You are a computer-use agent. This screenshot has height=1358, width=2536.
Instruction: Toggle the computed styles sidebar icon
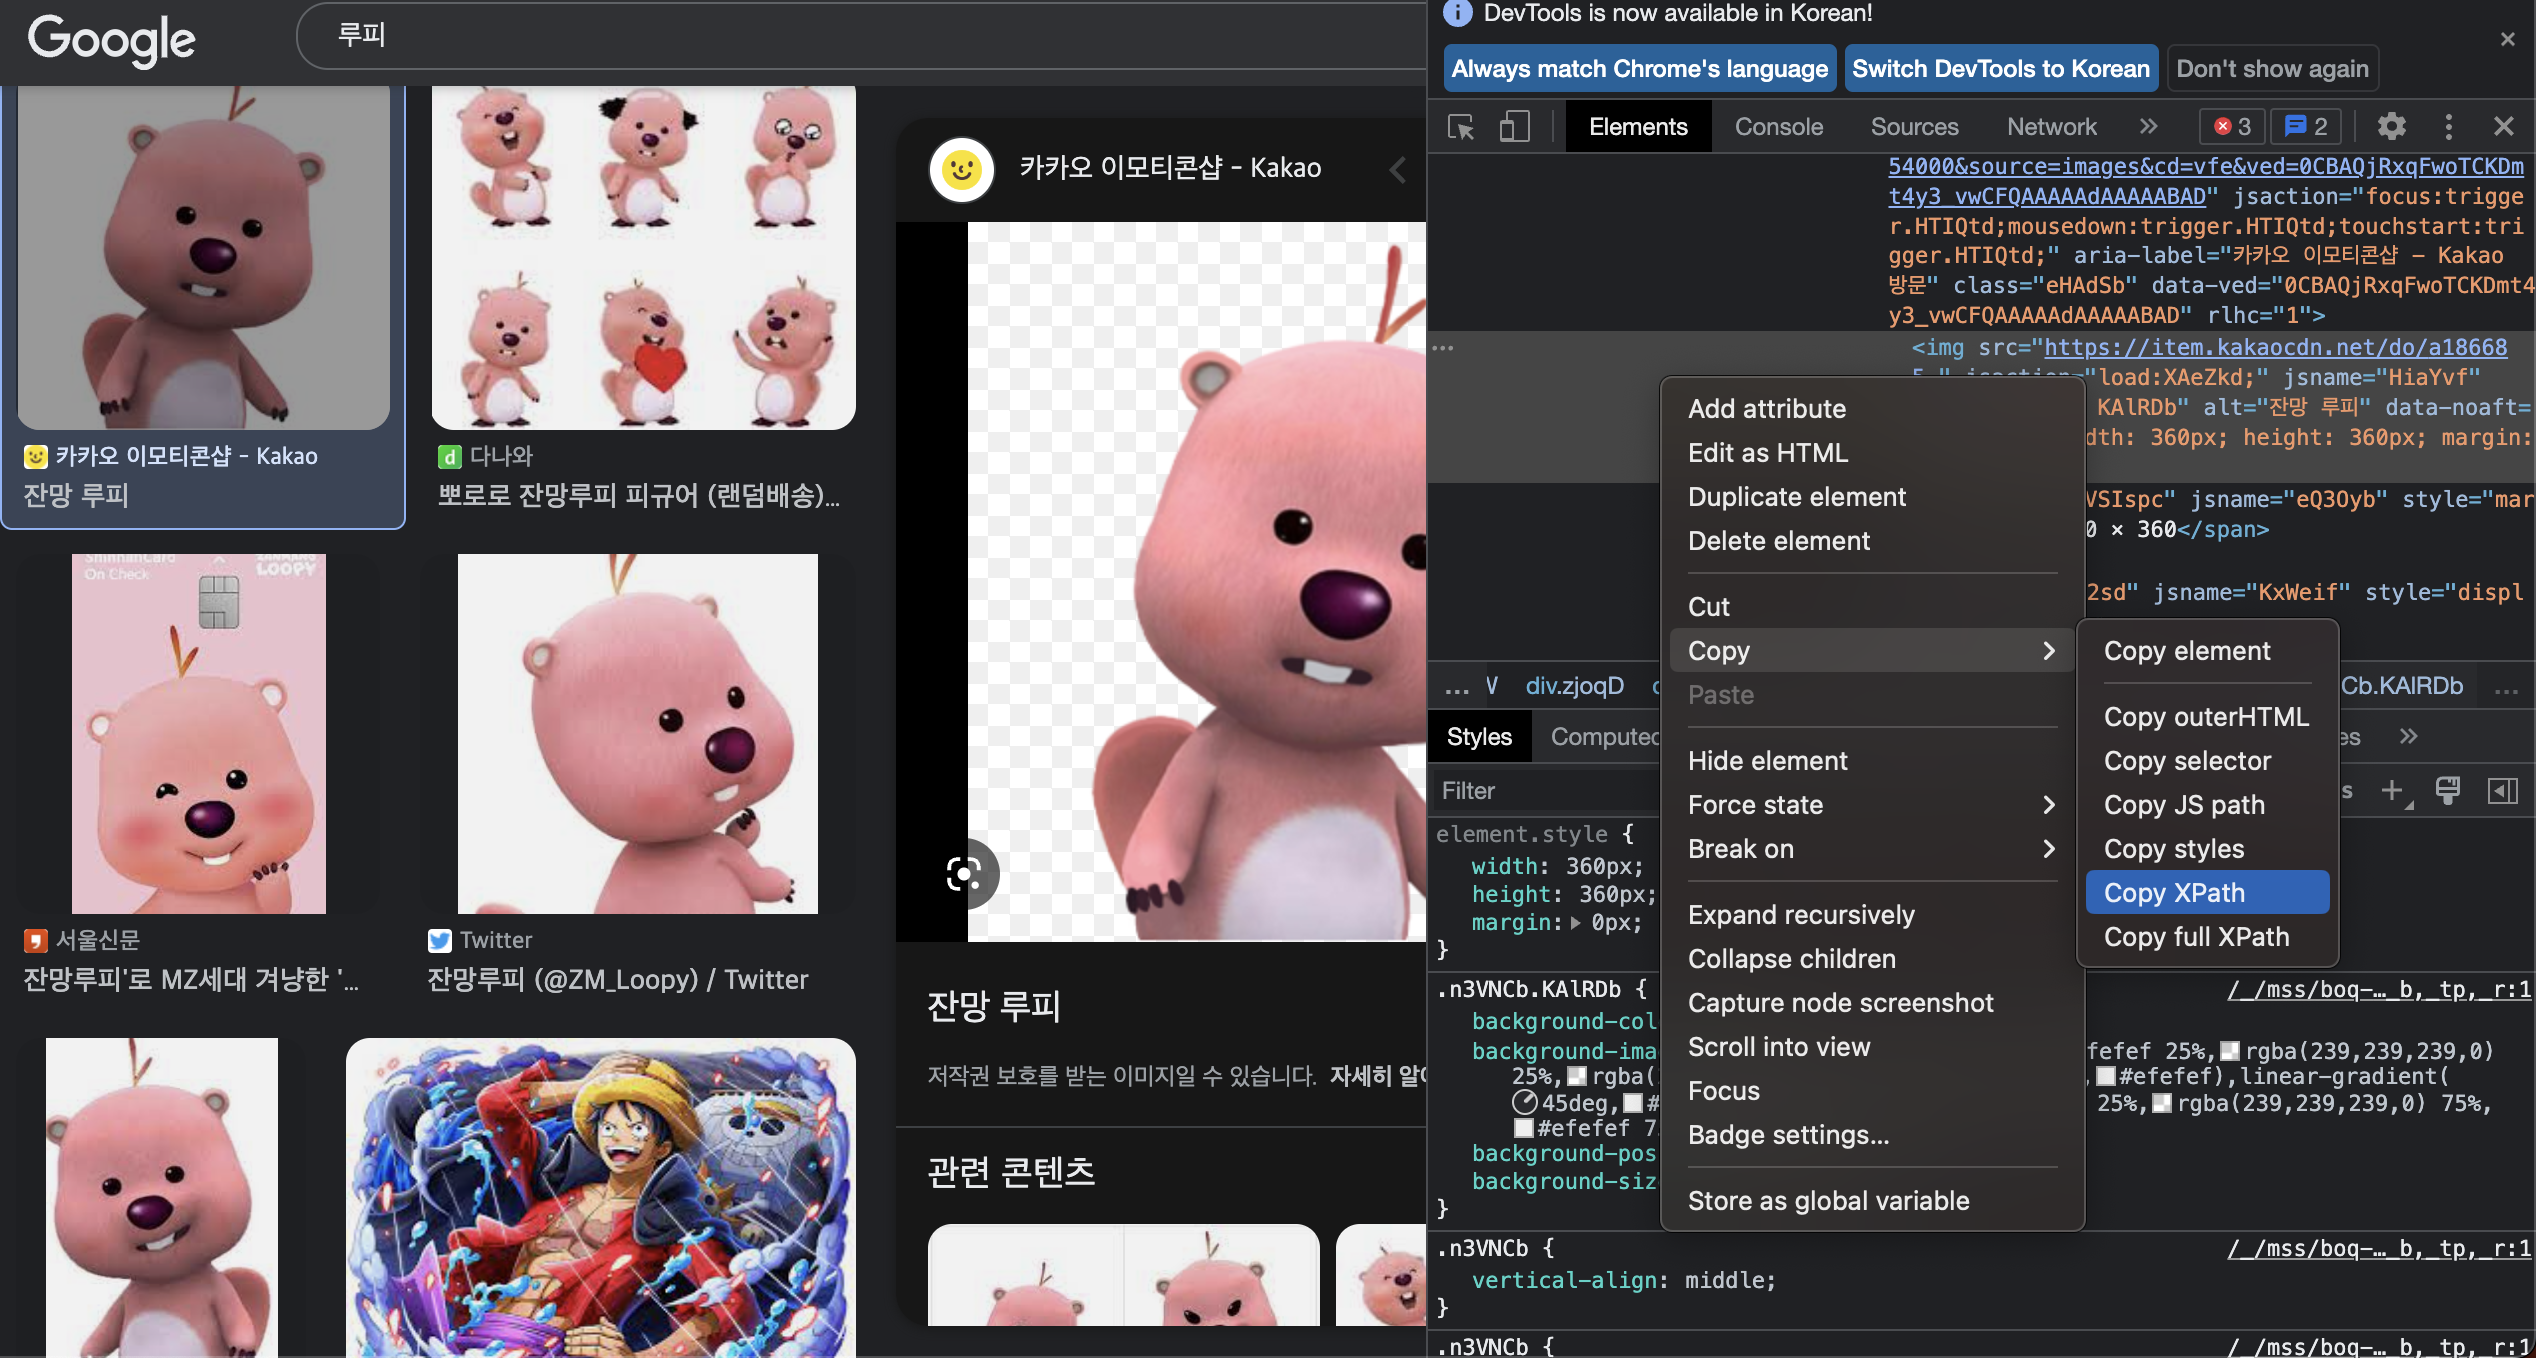point(2503,791)
